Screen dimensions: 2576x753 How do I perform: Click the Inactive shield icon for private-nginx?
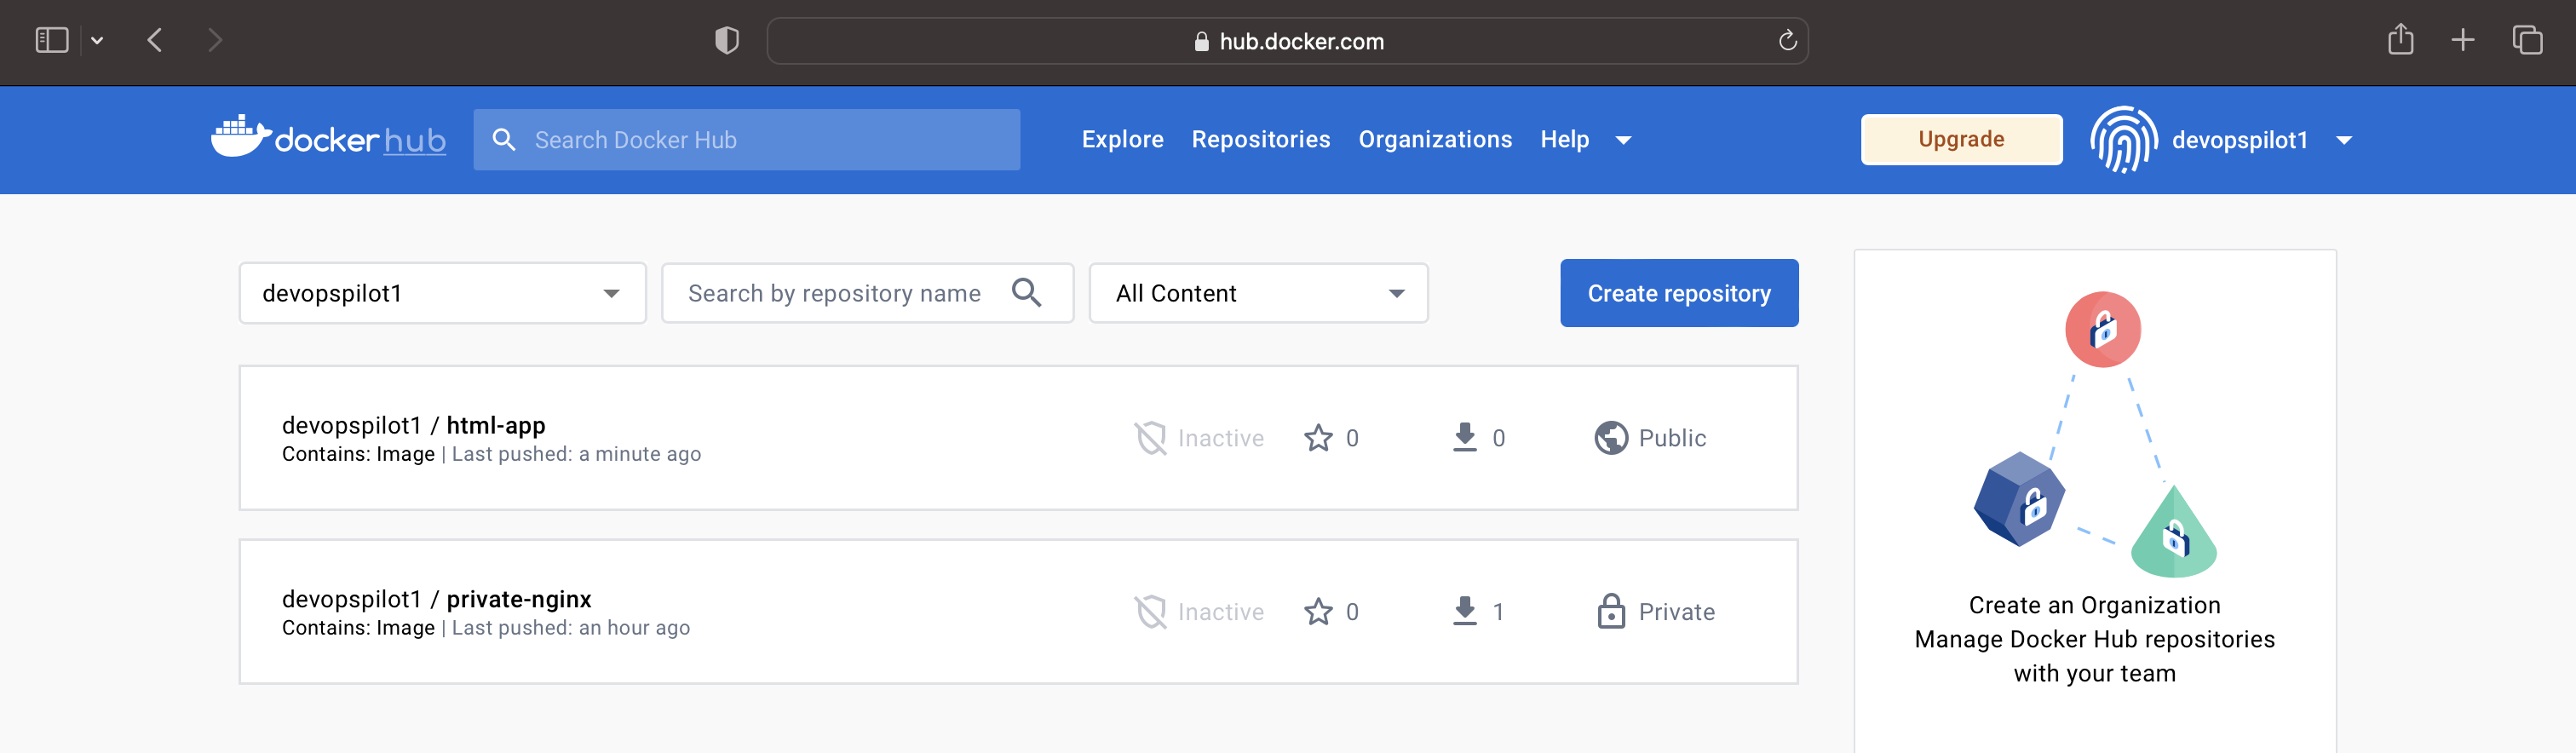(1150, 612)
